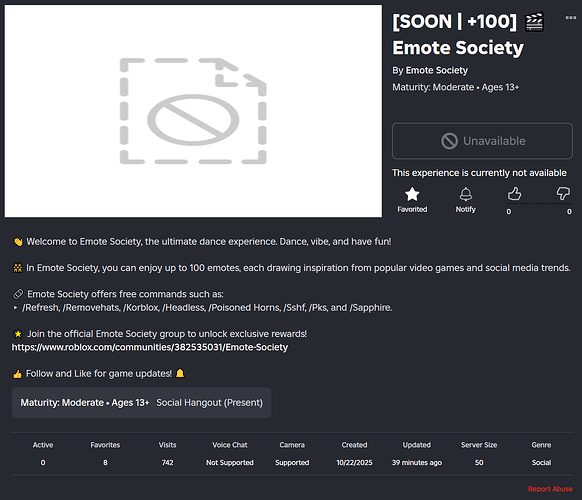The width and height of the screenshot is (582, 500).
Task: Click the 'Favorites' stat header
Action: pyautogui.click(x=105, y=445)
